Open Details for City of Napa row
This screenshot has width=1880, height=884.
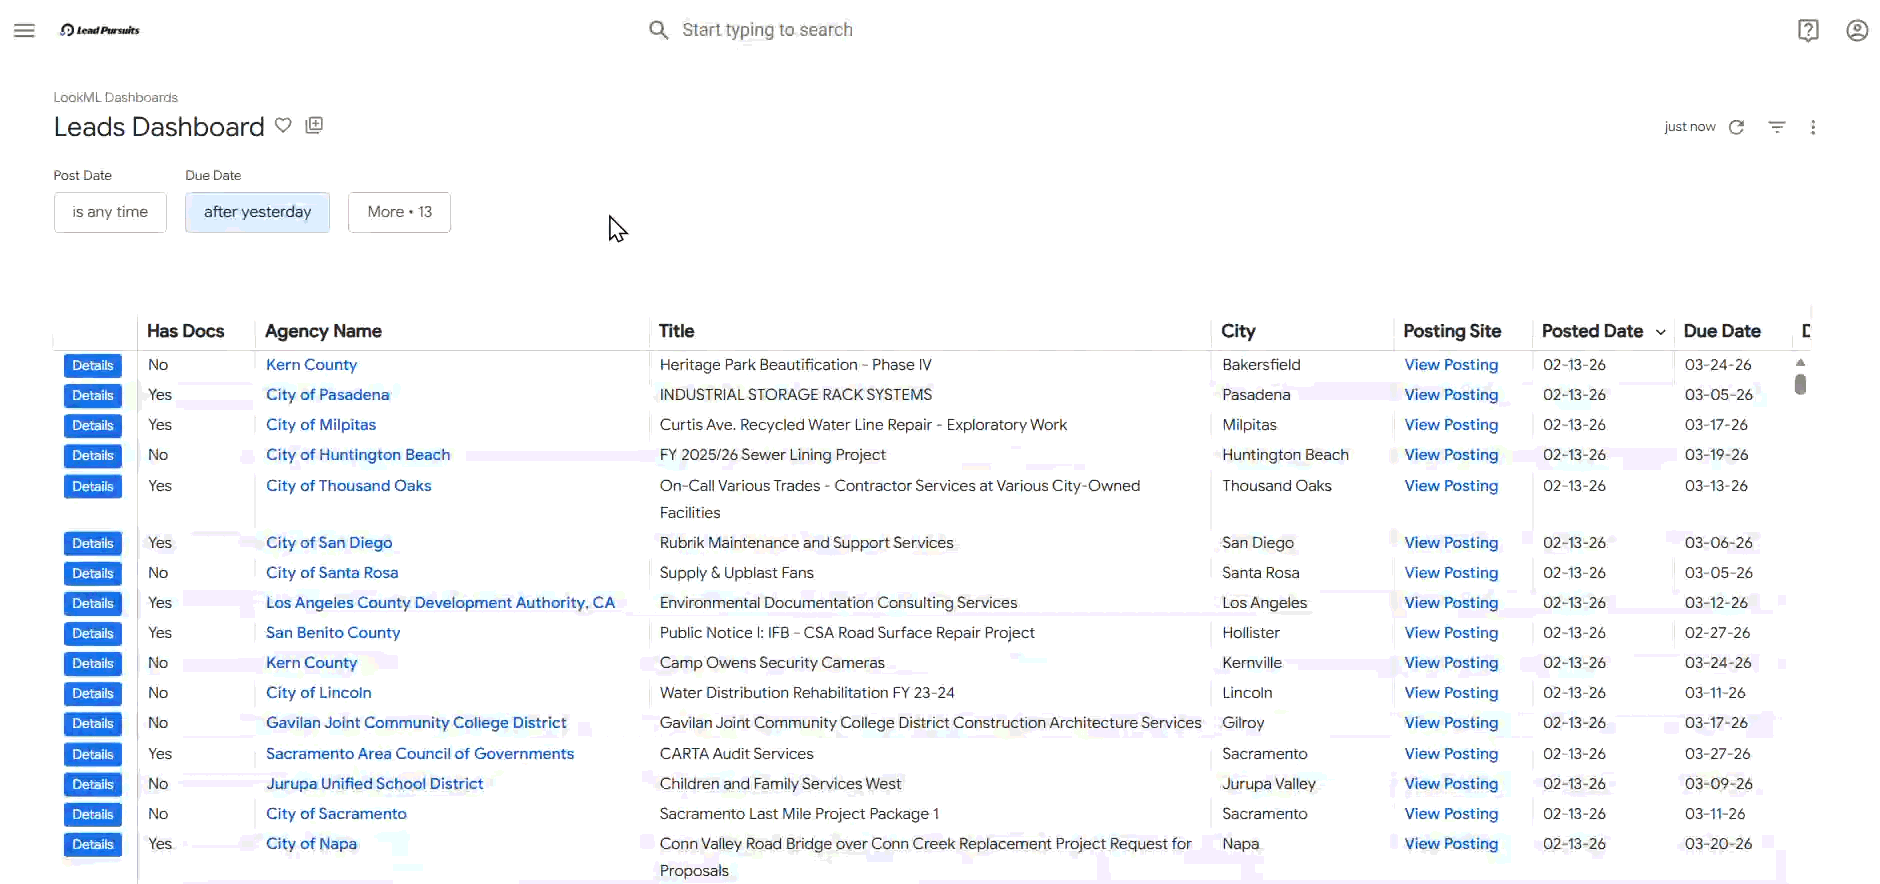point(93,845)
